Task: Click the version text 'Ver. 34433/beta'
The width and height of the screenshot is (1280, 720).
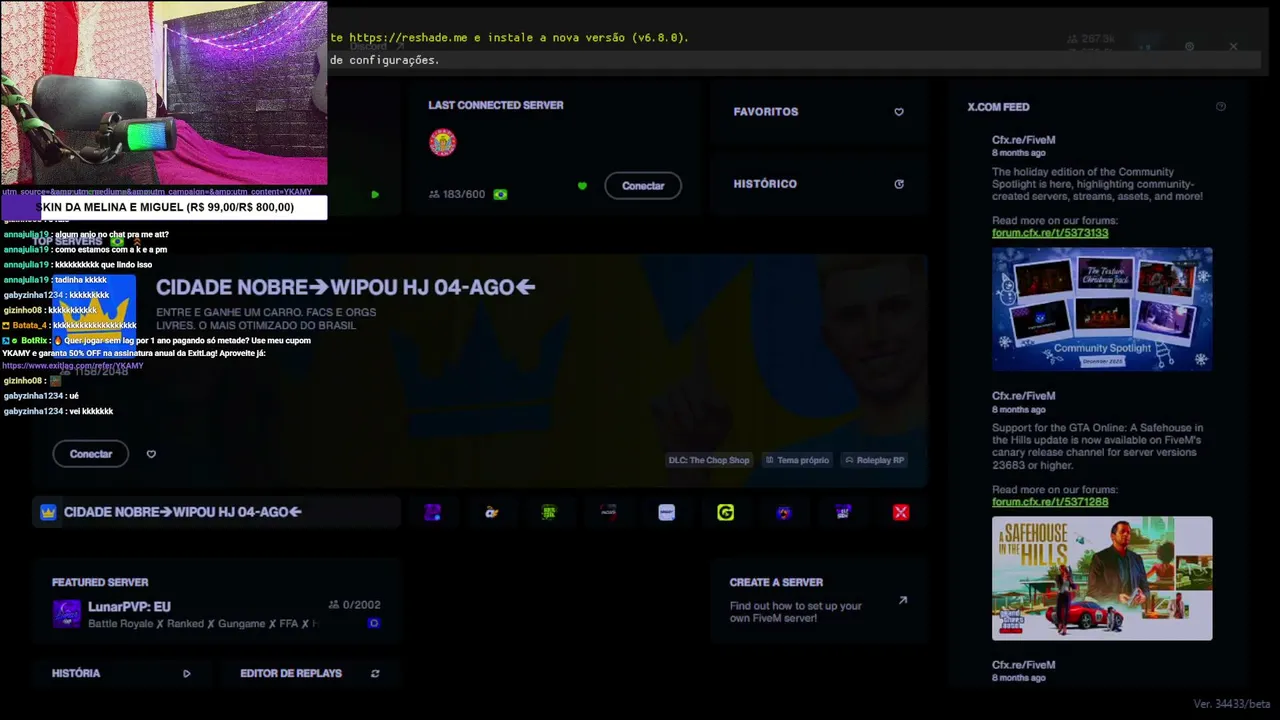Action: point(1231,704)
